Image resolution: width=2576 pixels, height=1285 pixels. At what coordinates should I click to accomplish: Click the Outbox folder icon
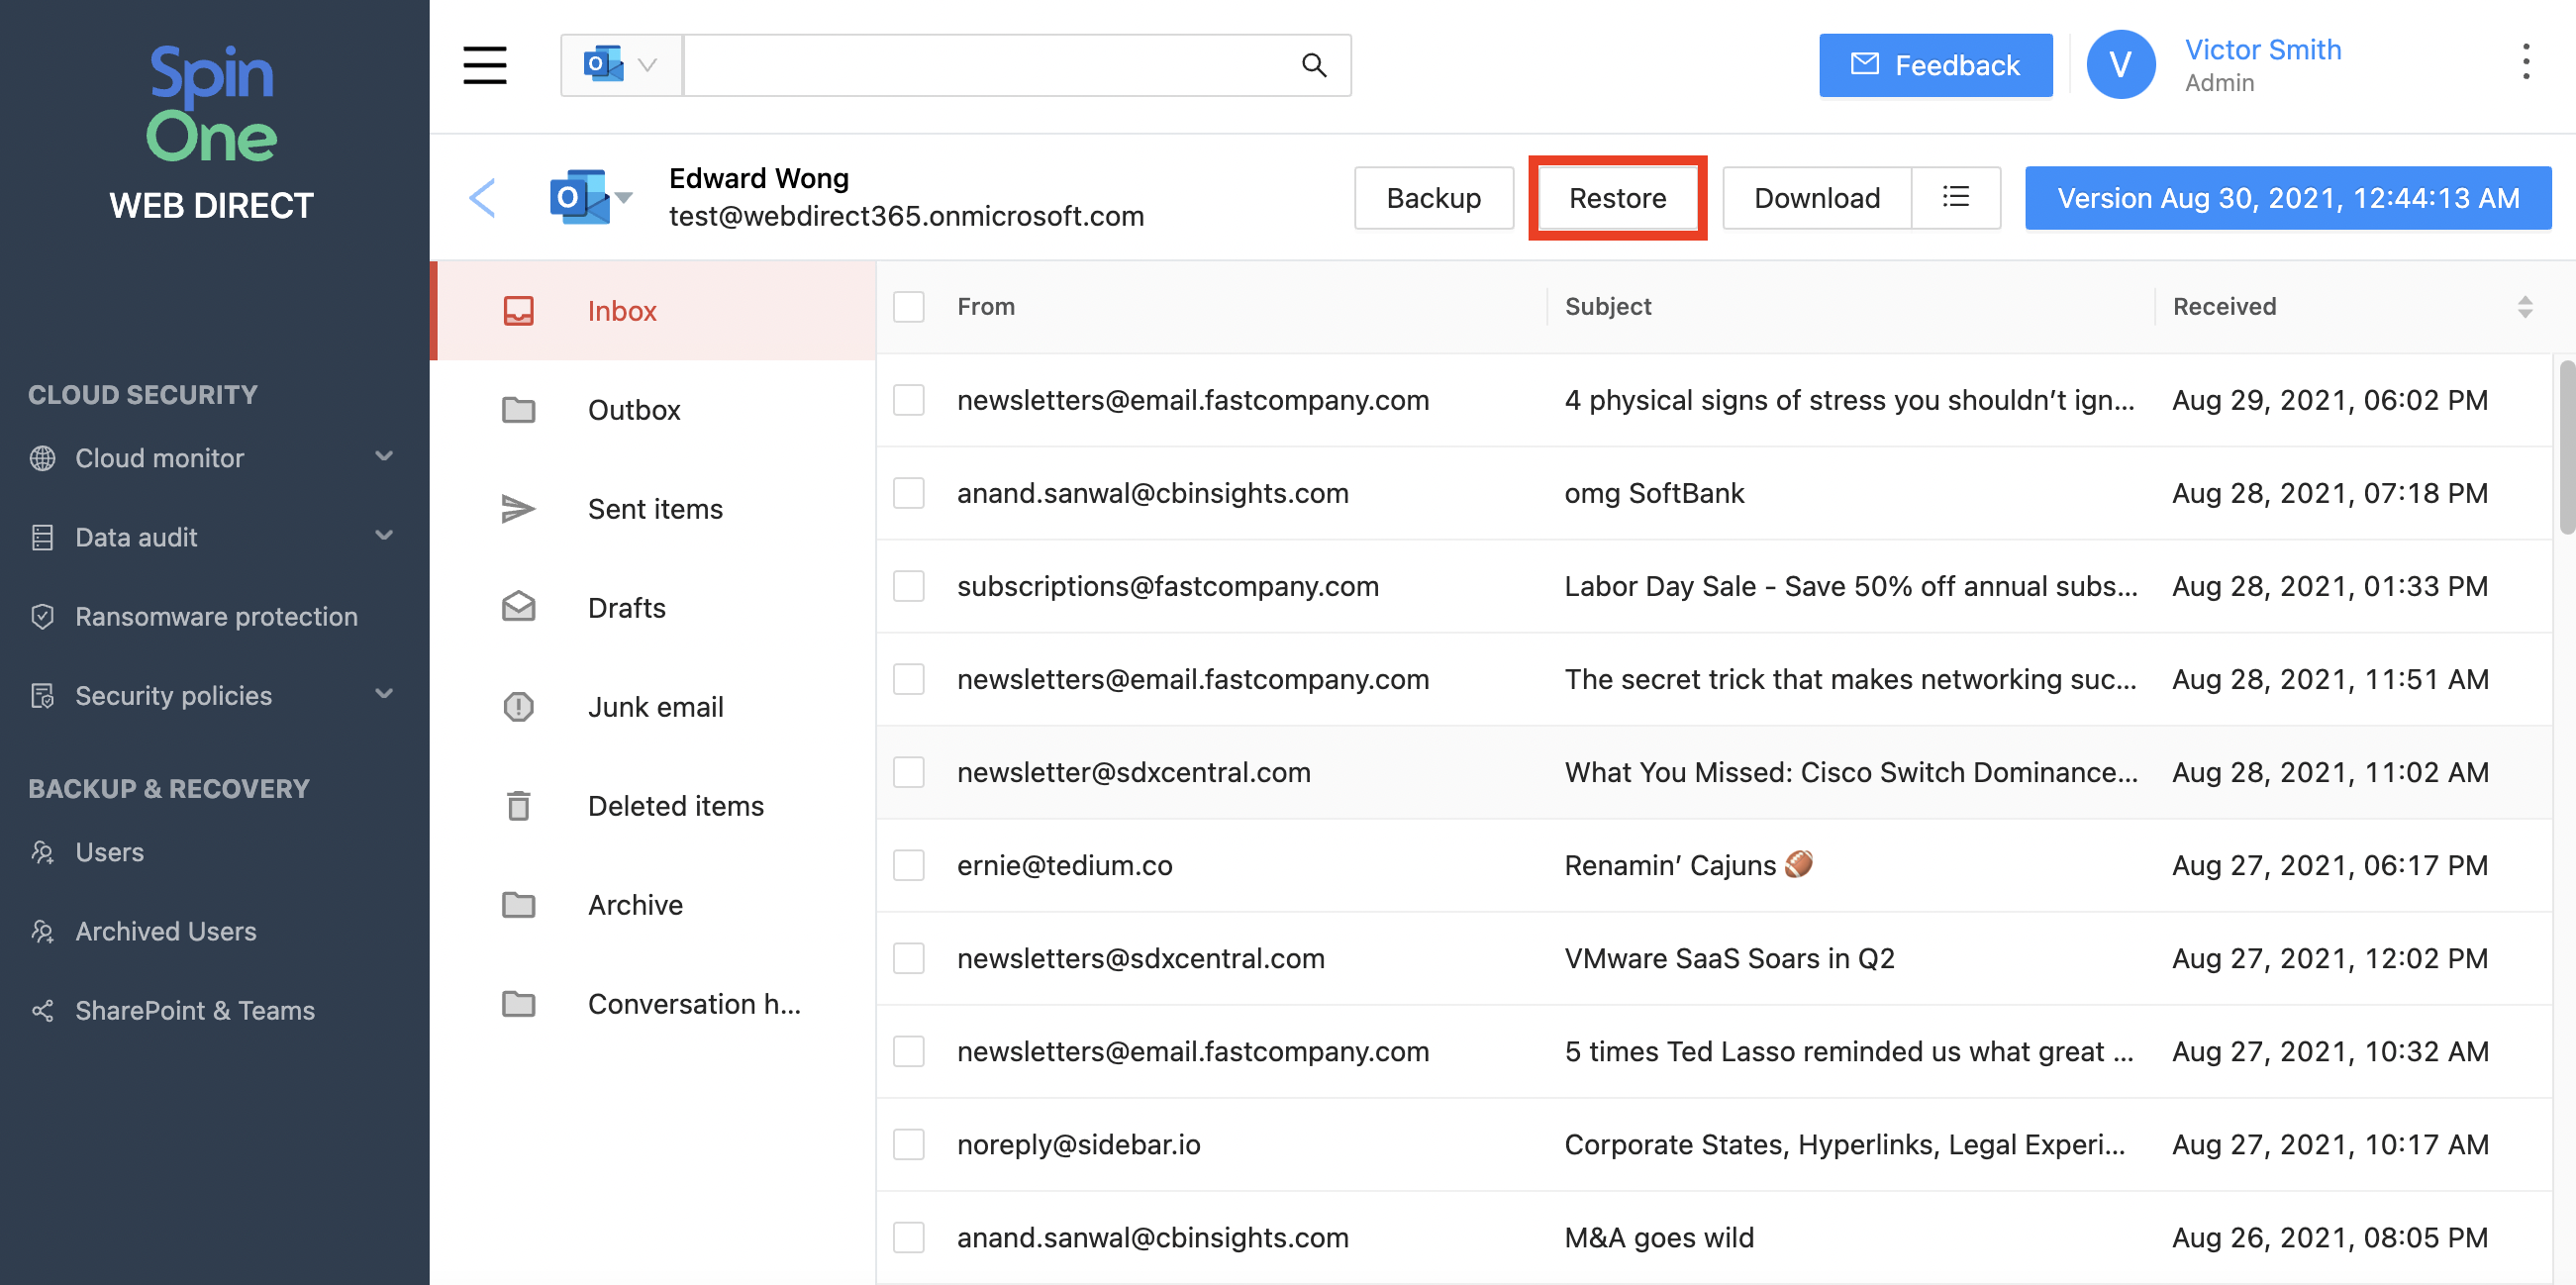coord(518,410)
